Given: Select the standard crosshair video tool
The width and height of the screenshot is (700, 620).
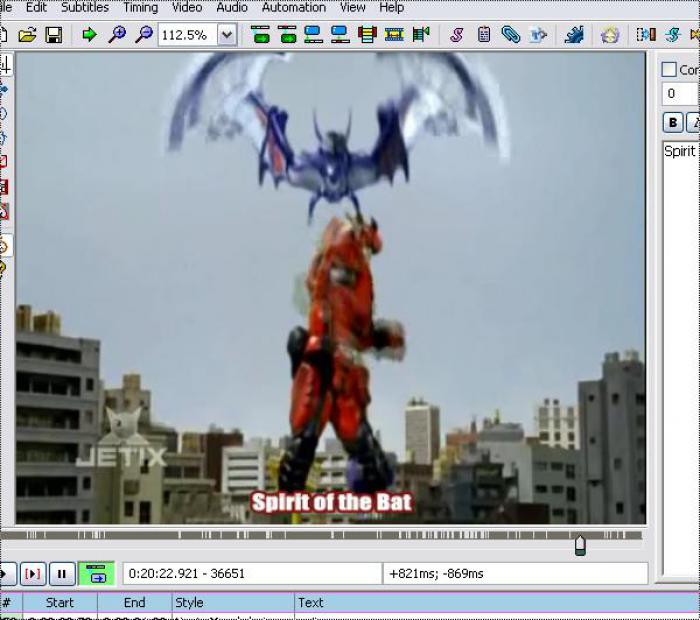Looking at the screenshot, I should (6, 65).
